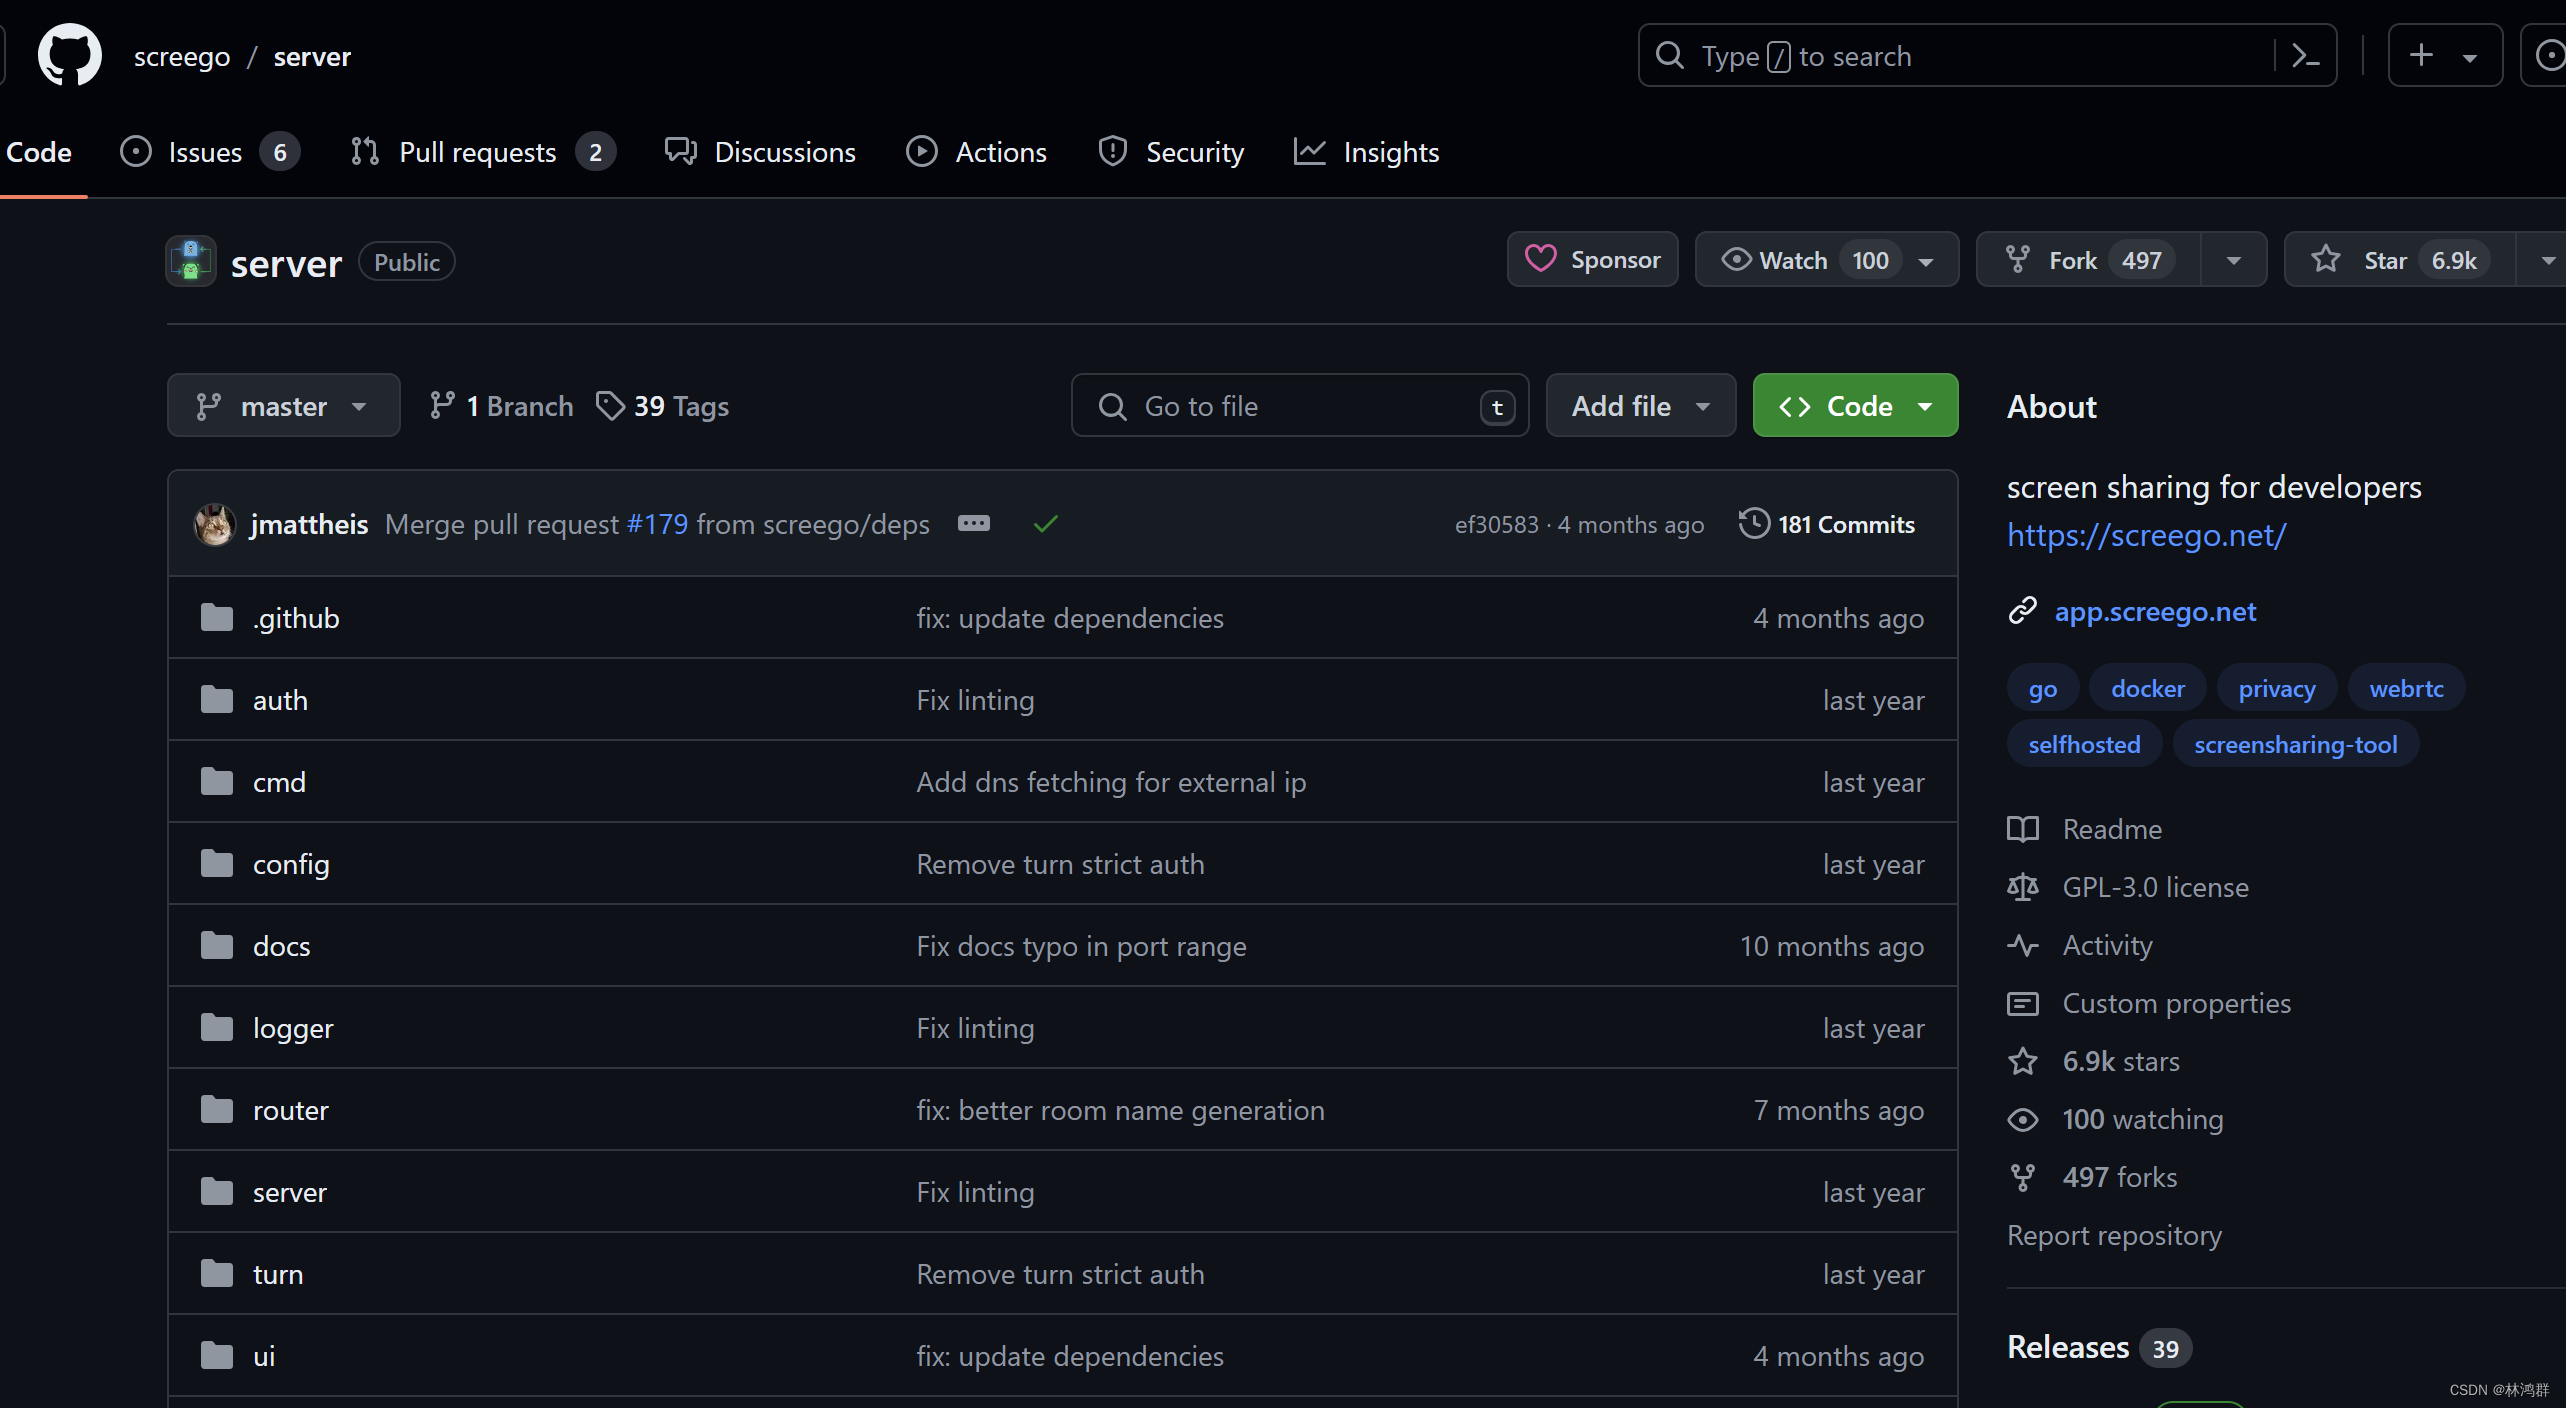Switch to the Insights tab
Image resolution: width=2566 pixels, height=1408 pixels.
point(1367,152)
